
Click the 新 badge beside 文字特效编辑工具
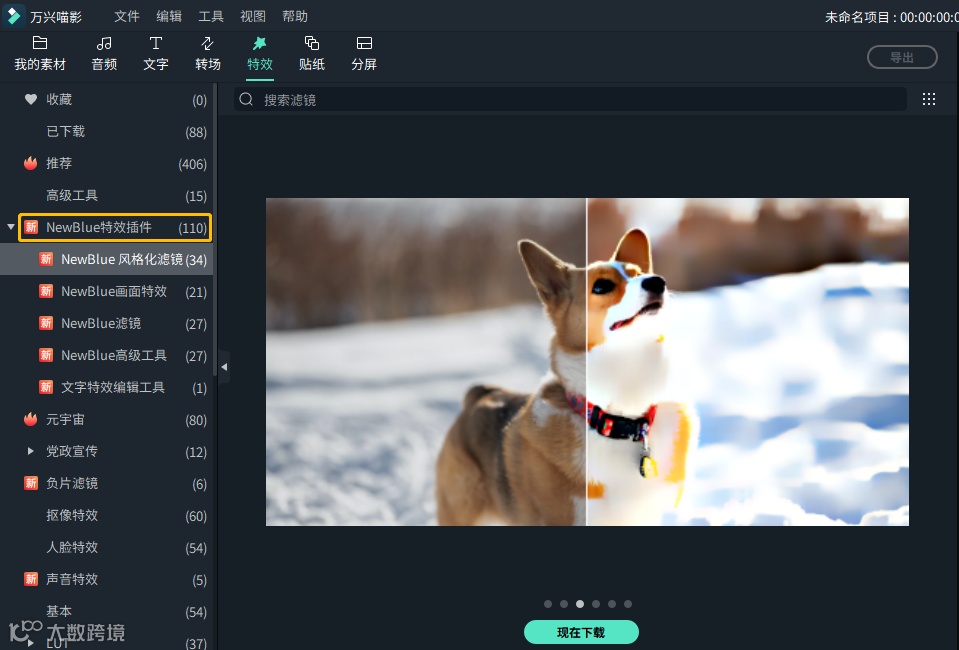point(46,387)
